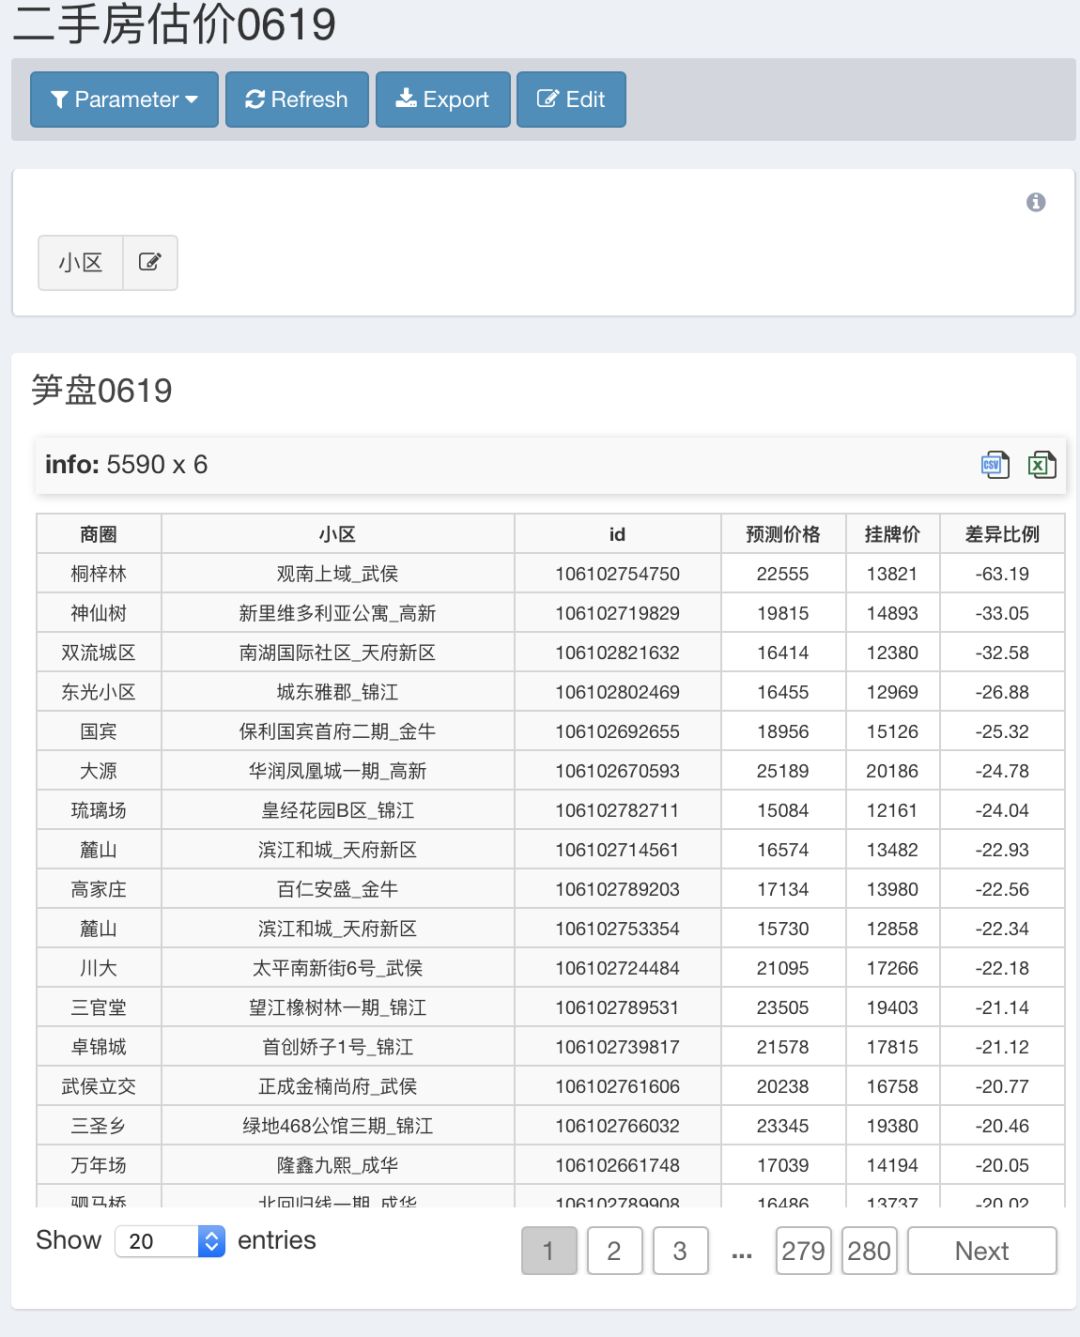Select page 279 in the pagination bar

coord(803,1250)
